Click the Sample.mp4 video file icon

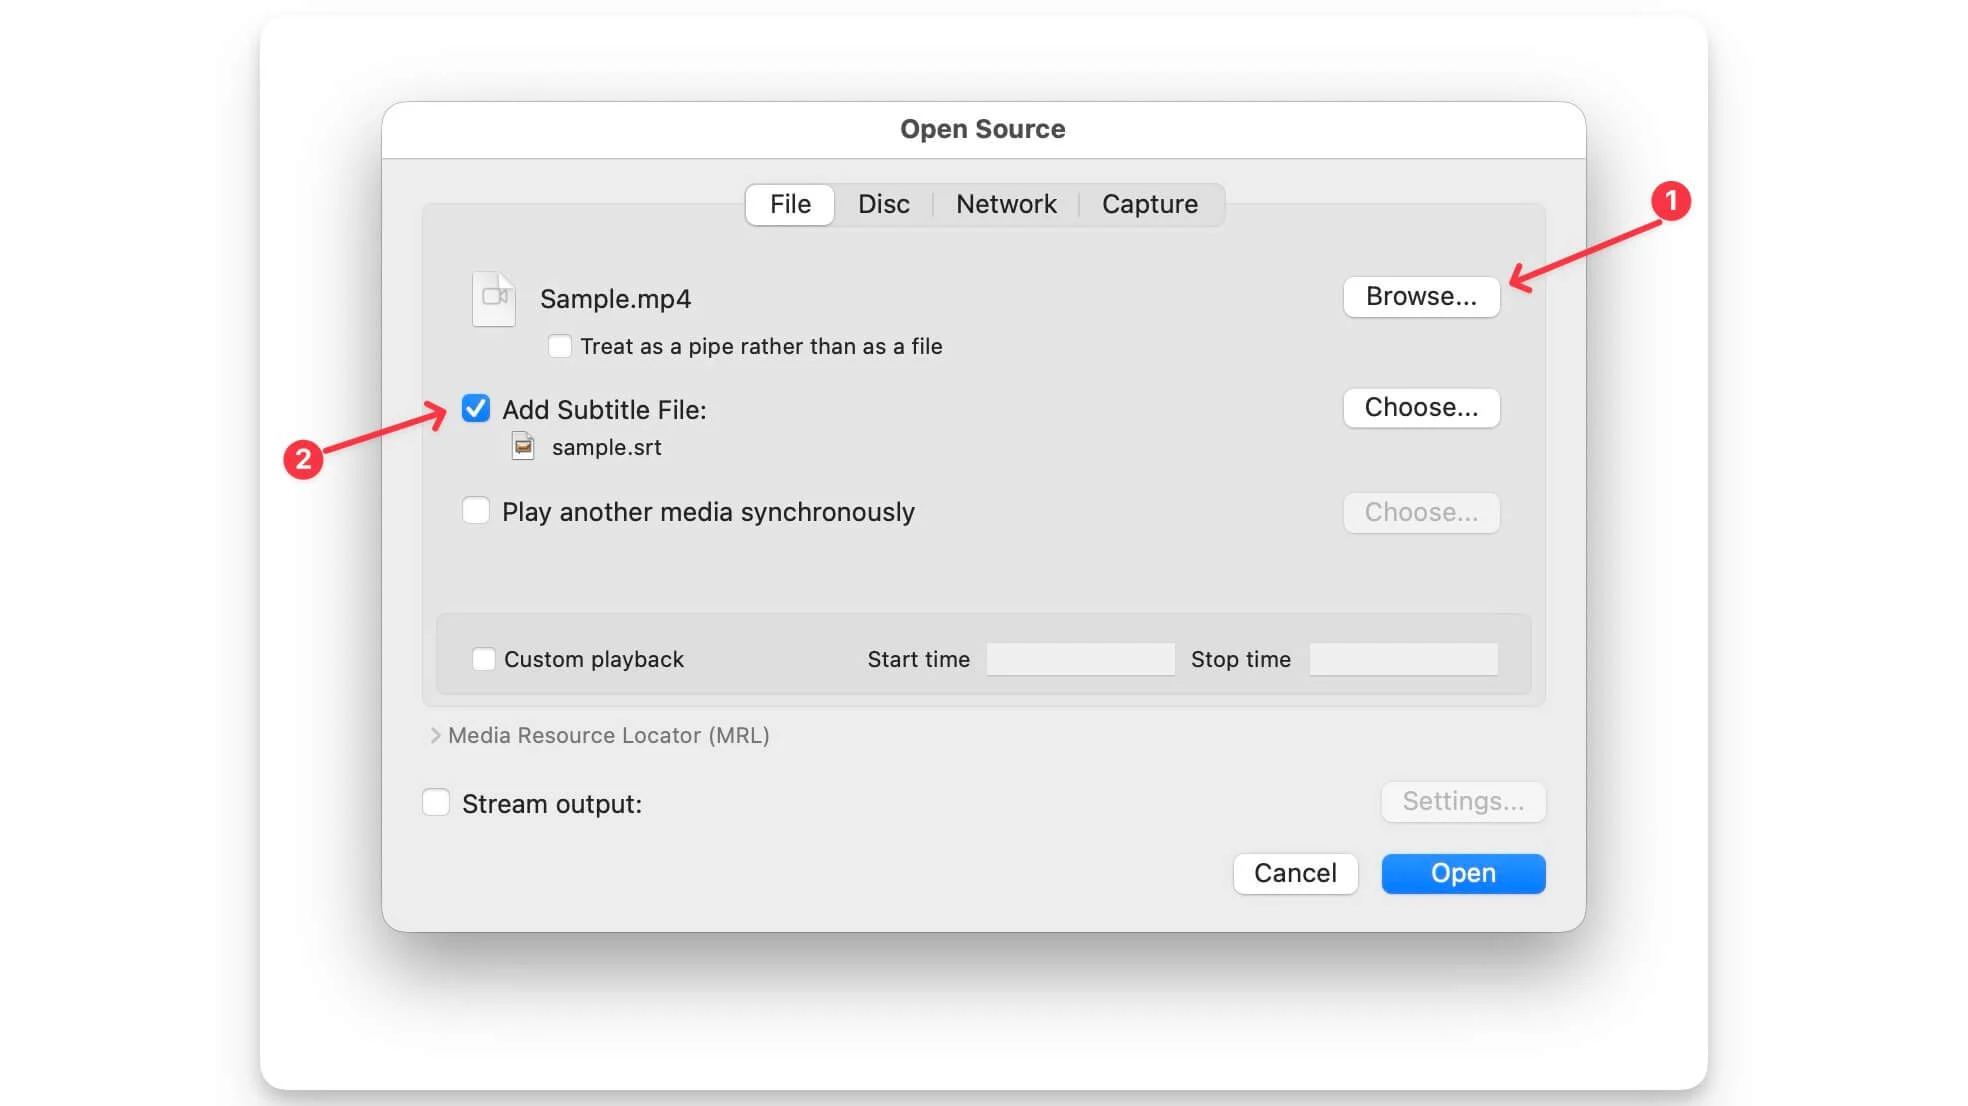tap(493, 298)
